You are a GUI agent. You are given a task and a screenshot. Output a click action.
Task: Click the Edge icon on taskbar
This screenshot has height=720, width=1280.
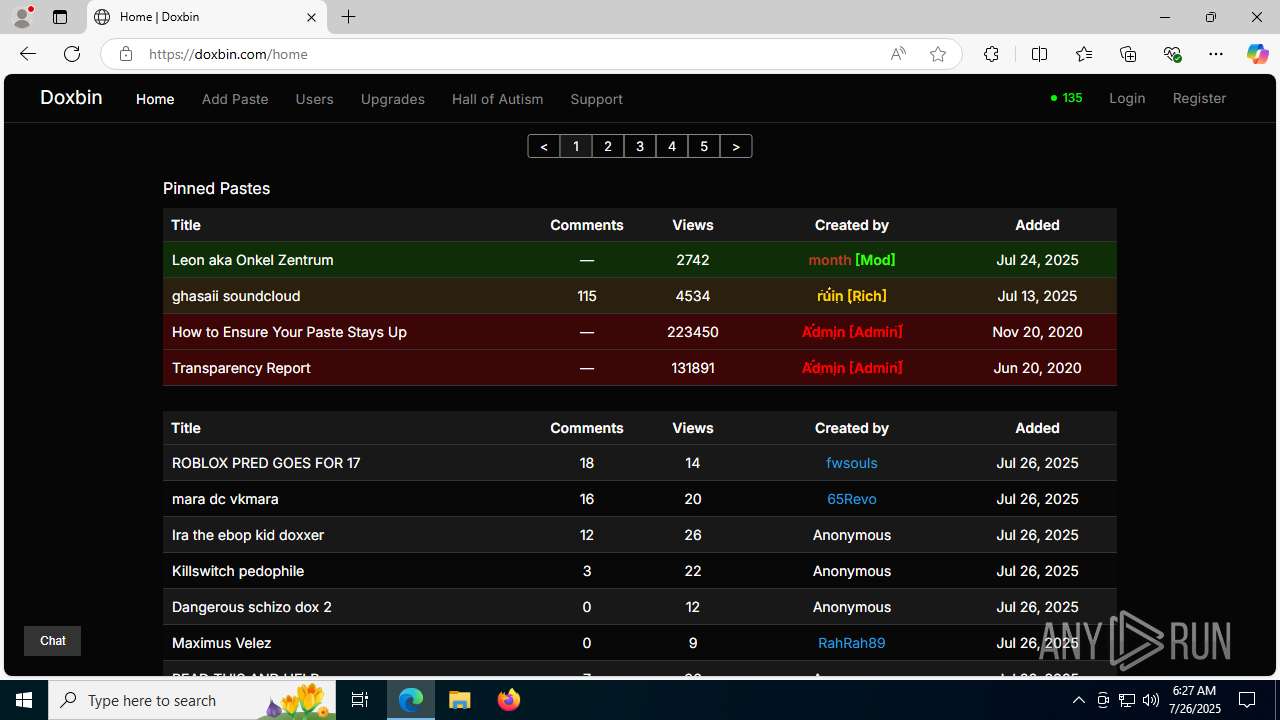411,700
